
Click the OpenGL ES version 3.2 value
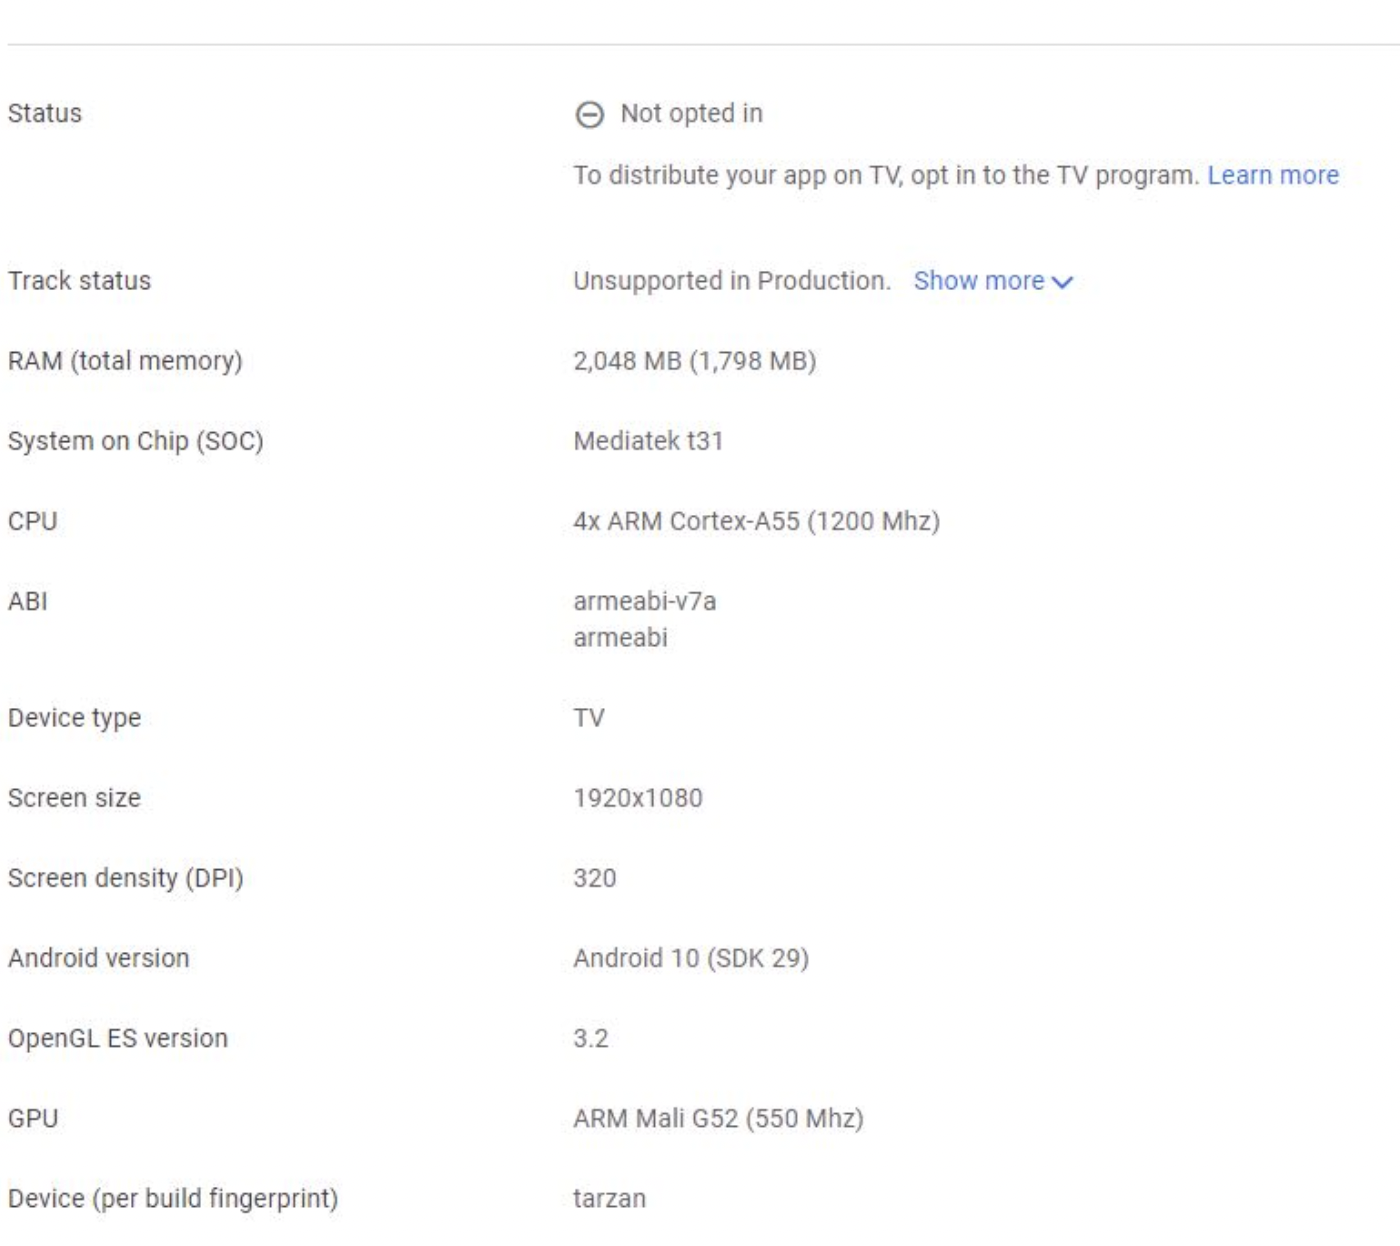click(x=591, y=1038)
